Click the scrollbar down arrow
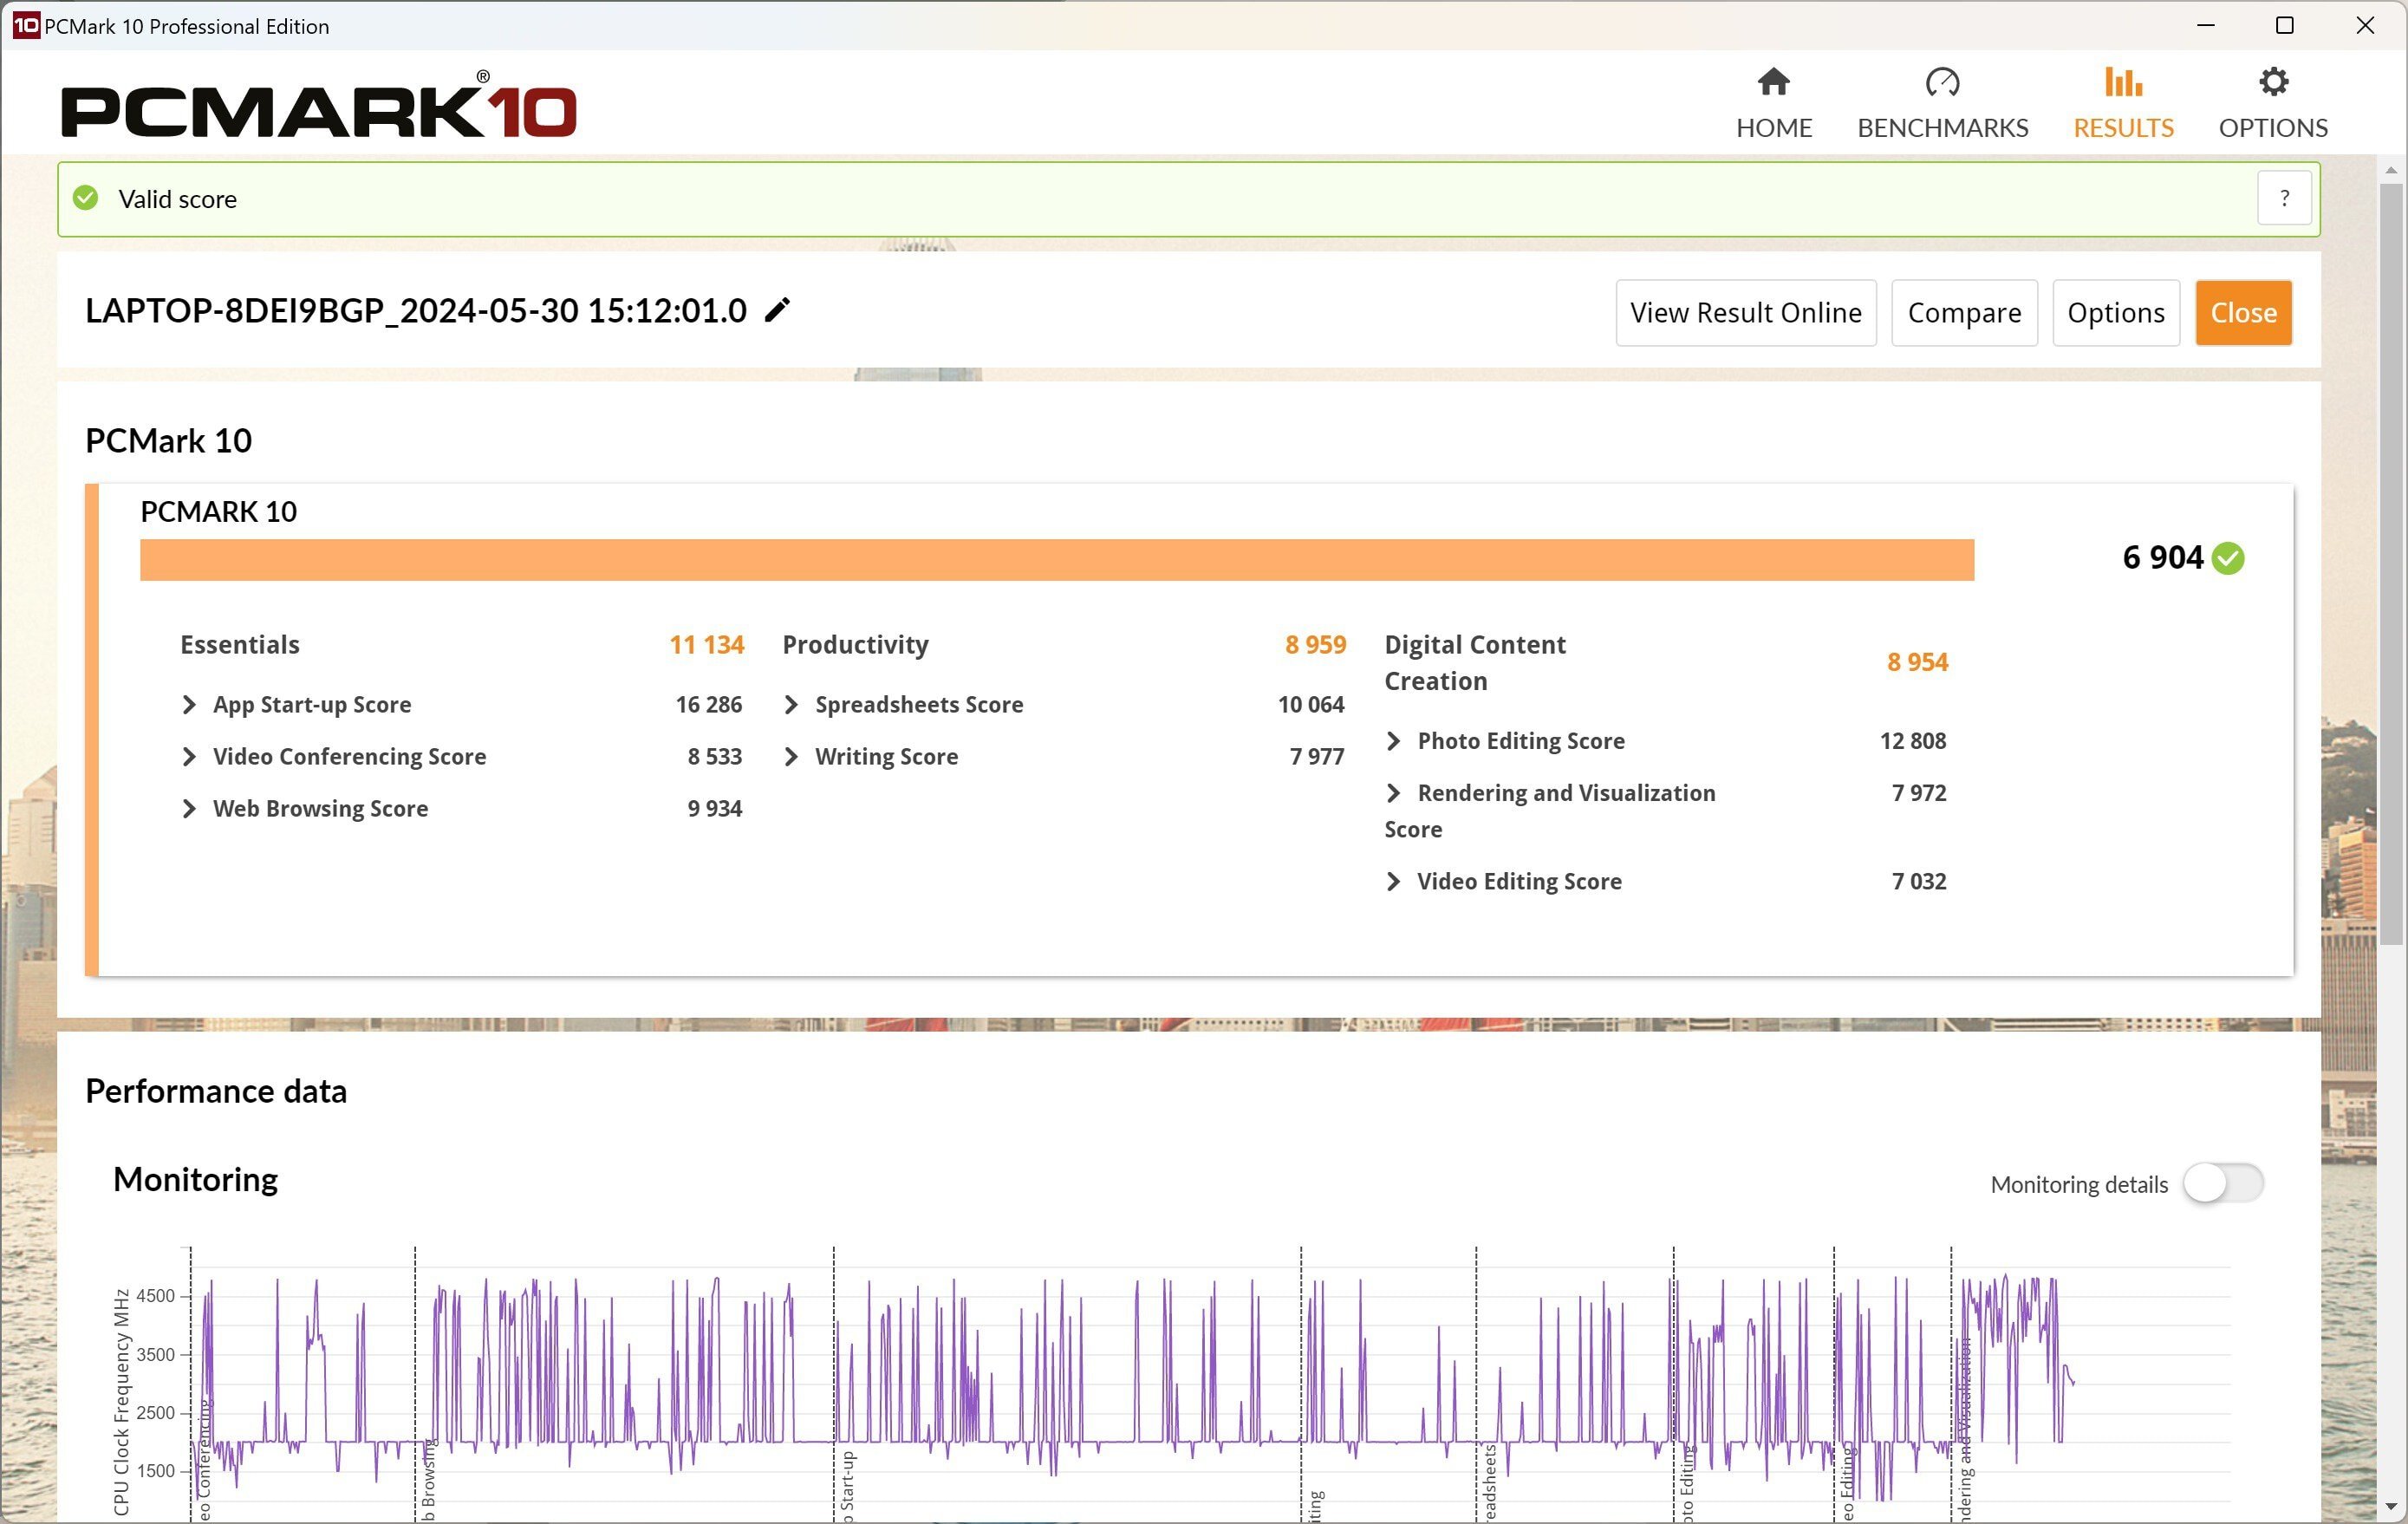Image resolution: width=2408 pixels, height=1524 pixels. coord(2390,1506)
